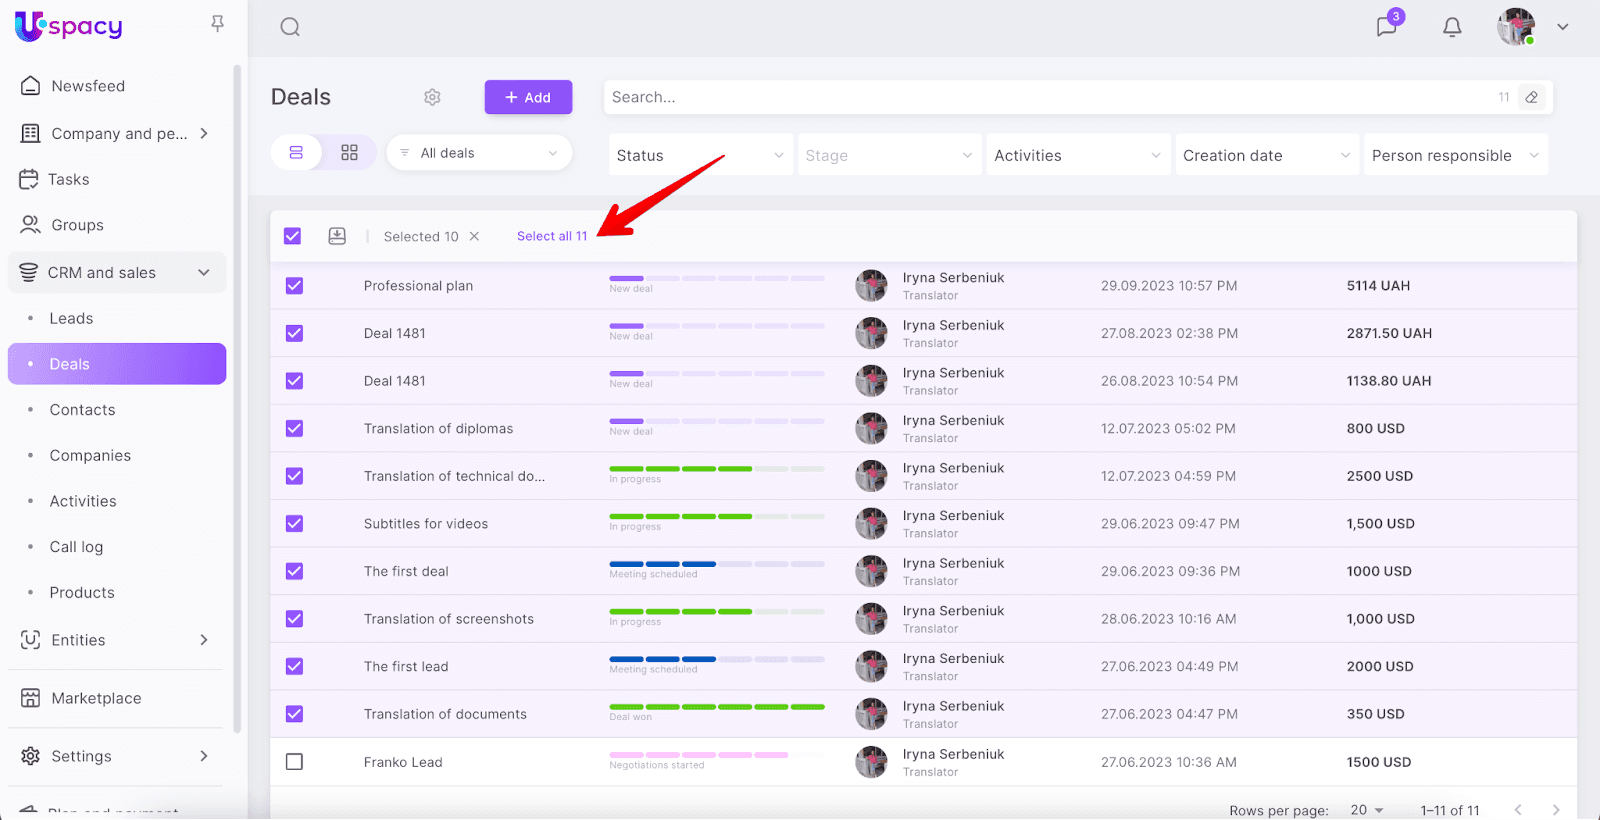Pin the sidebar with pushpin icon
The width and height of the screenshot is (1600, 820).
coord(217,23)
